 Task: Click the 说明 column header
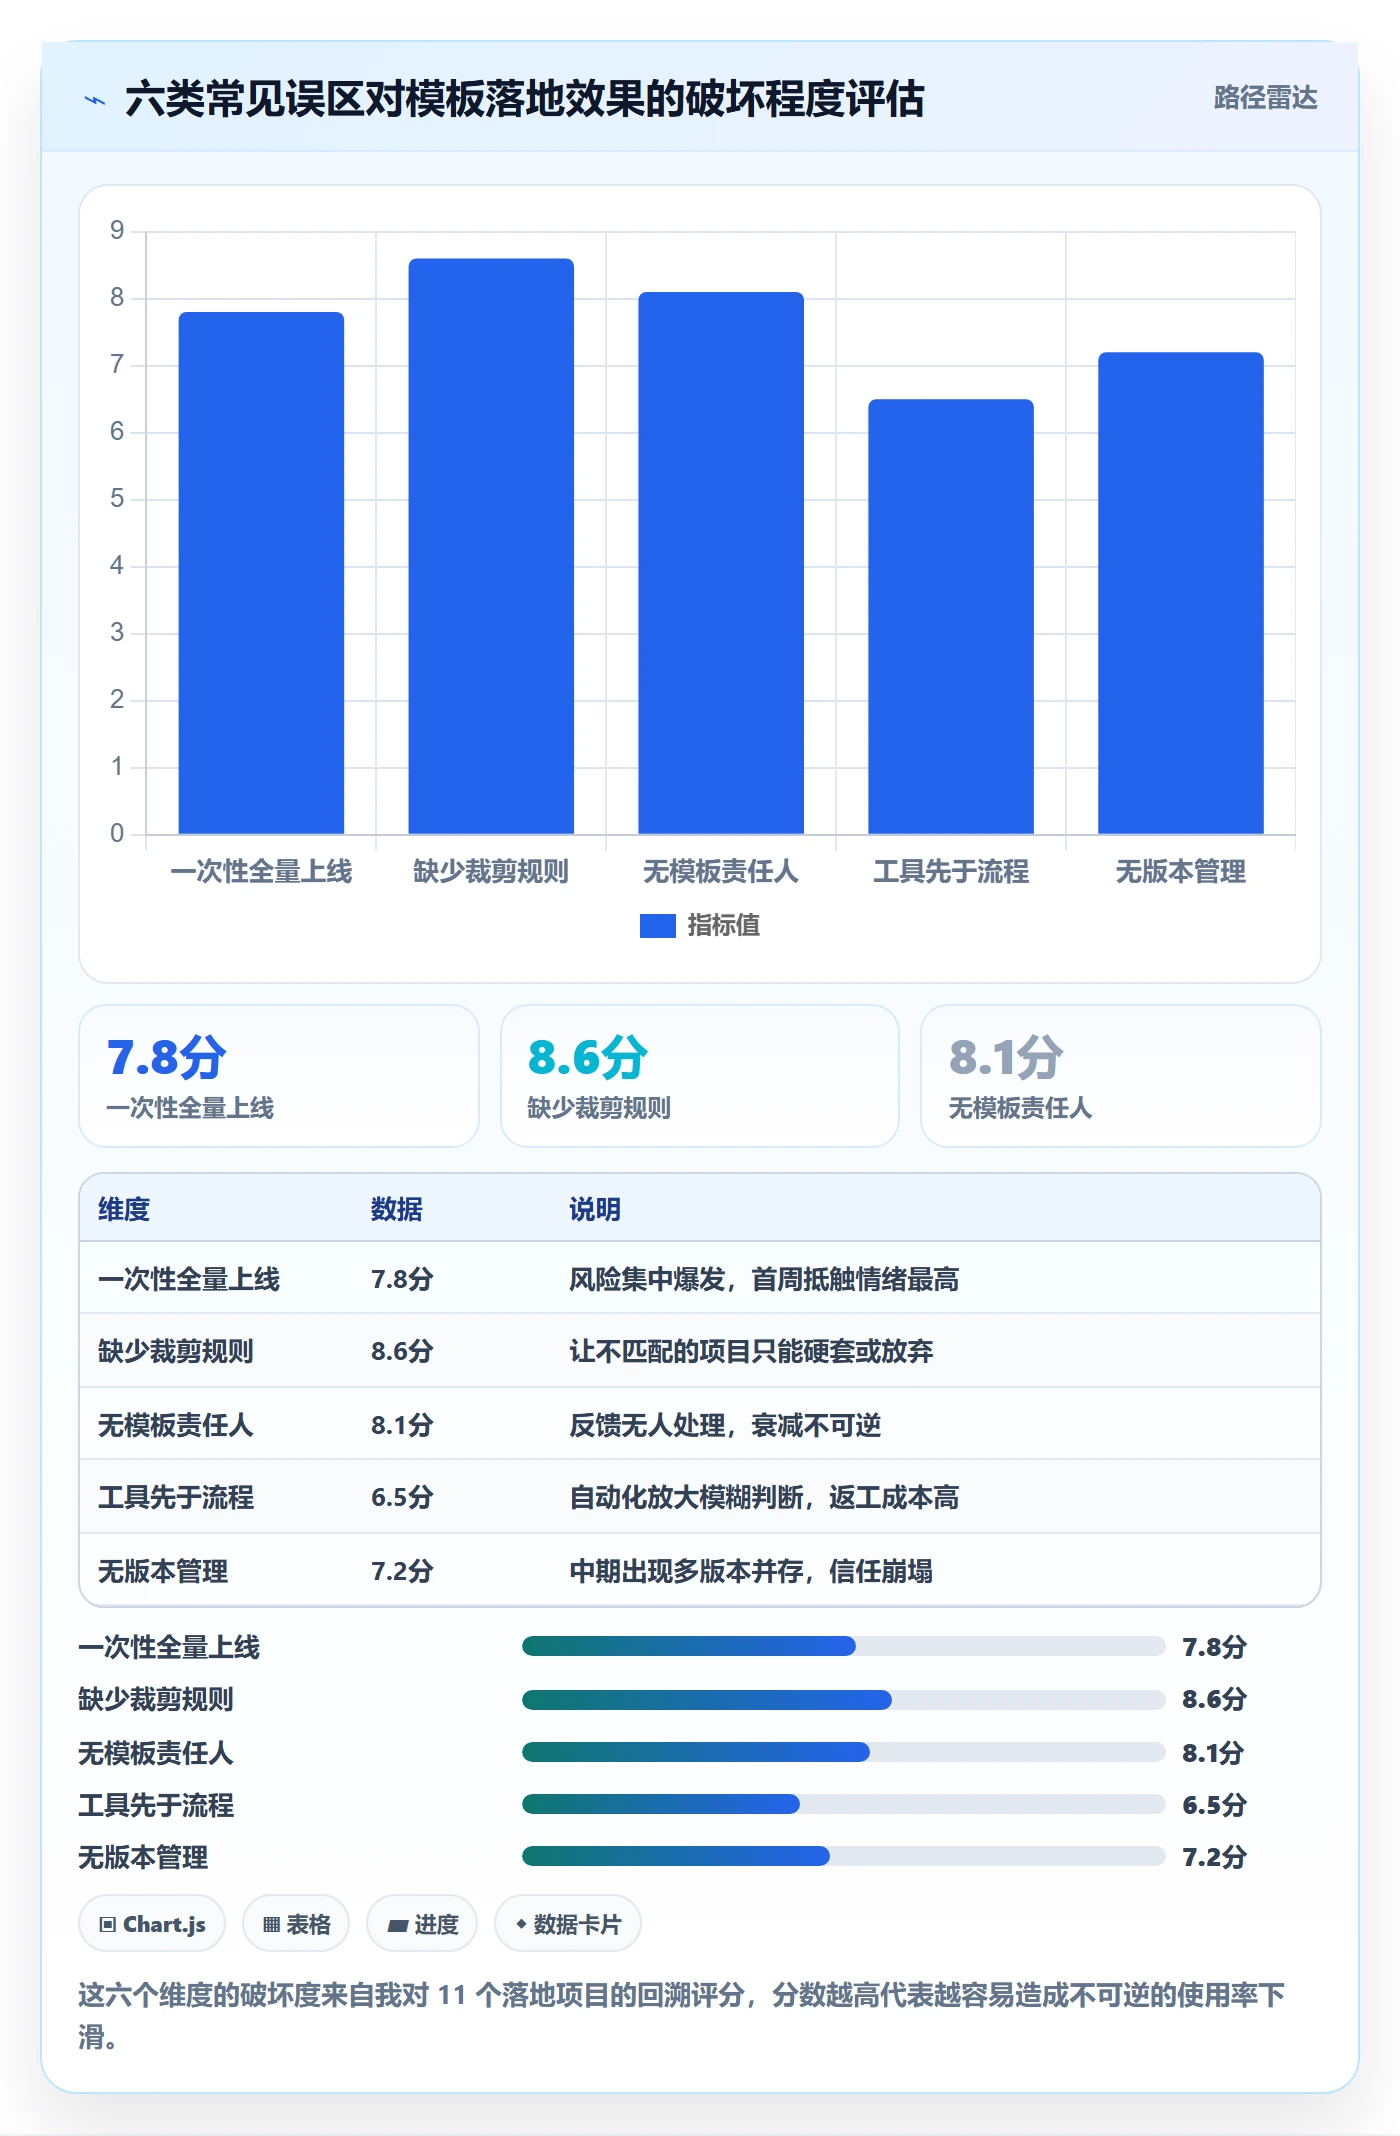coord(595,1209)
